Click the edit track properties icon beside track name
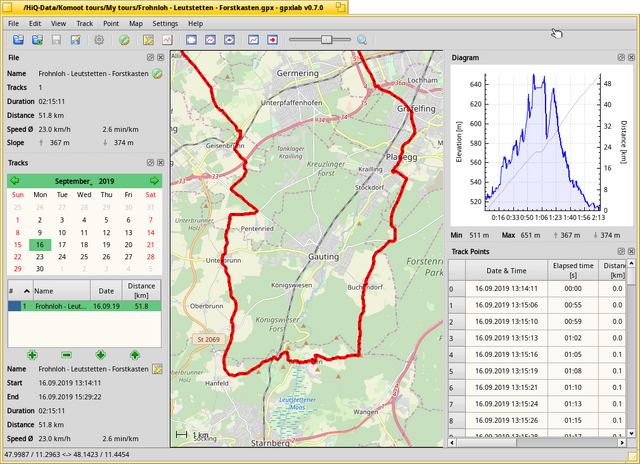640x464 pixels. 157,369
